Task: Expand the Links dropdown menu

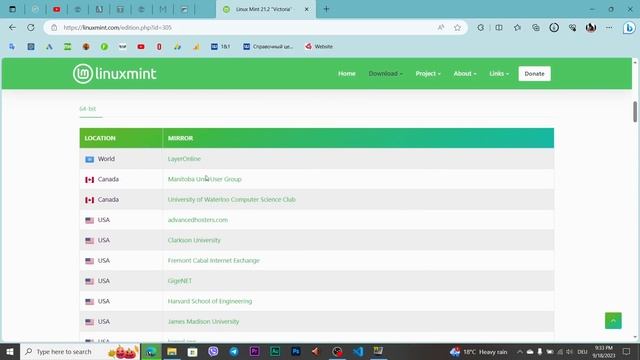Action: click(499, 73)
